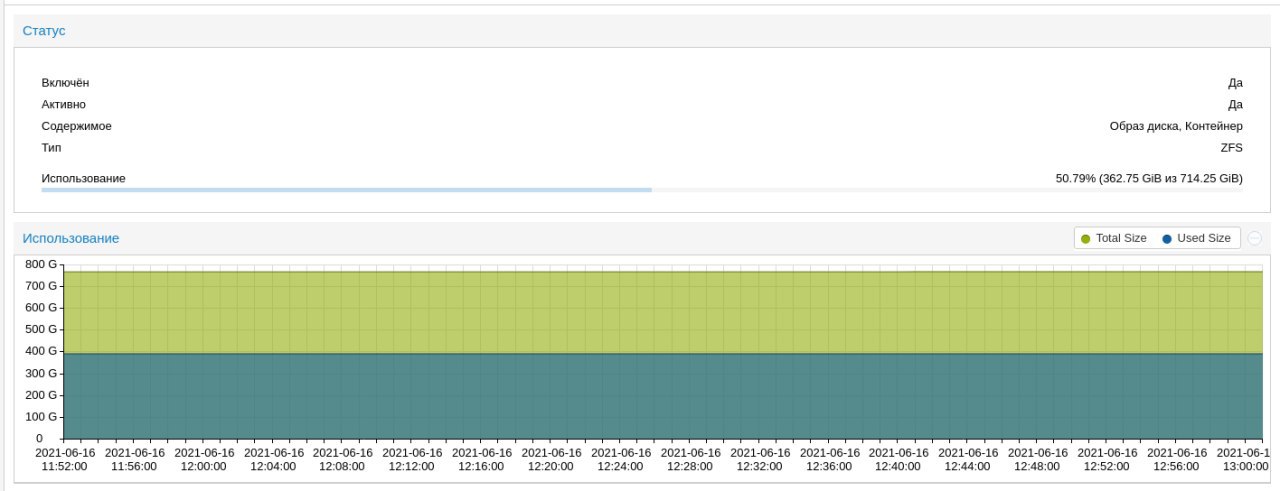This screenshot has width=1280, height=491.
Task: Click the 300 G y-axis label
Action: pos(41,373)
